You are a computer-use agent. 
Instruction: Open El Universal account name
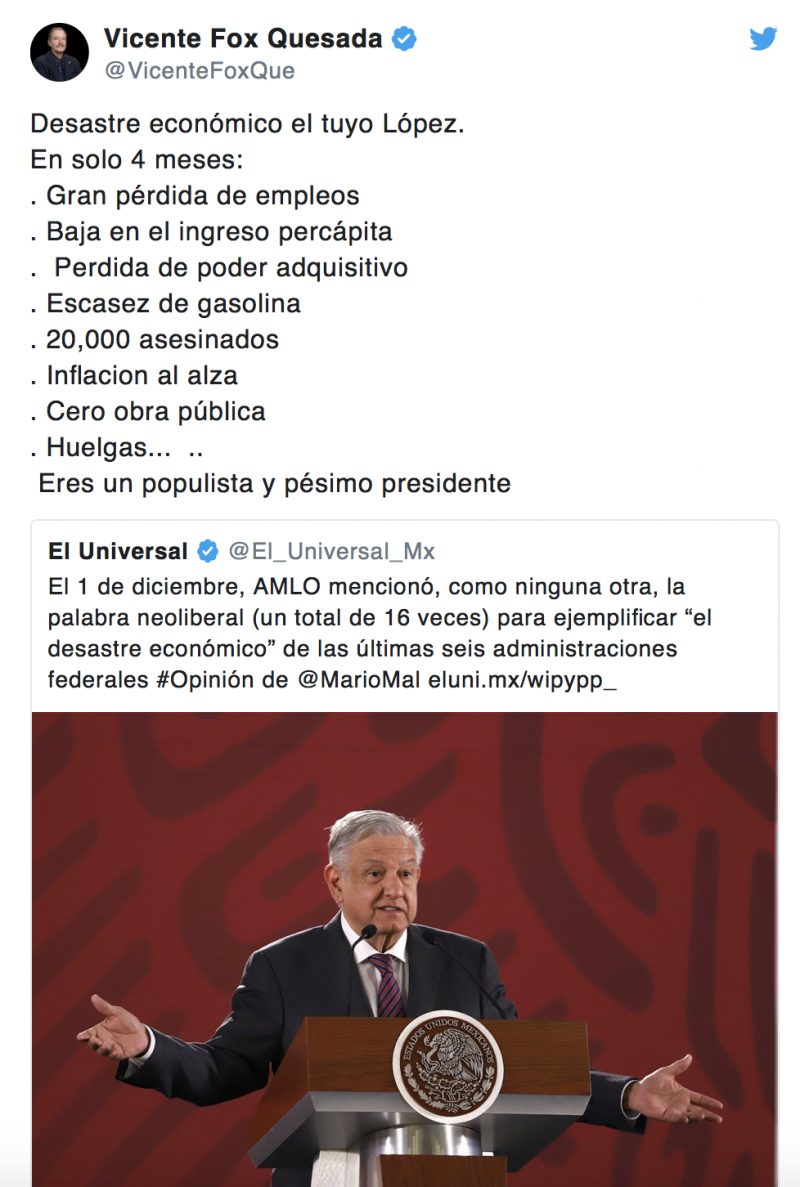[x=118, y=551]
